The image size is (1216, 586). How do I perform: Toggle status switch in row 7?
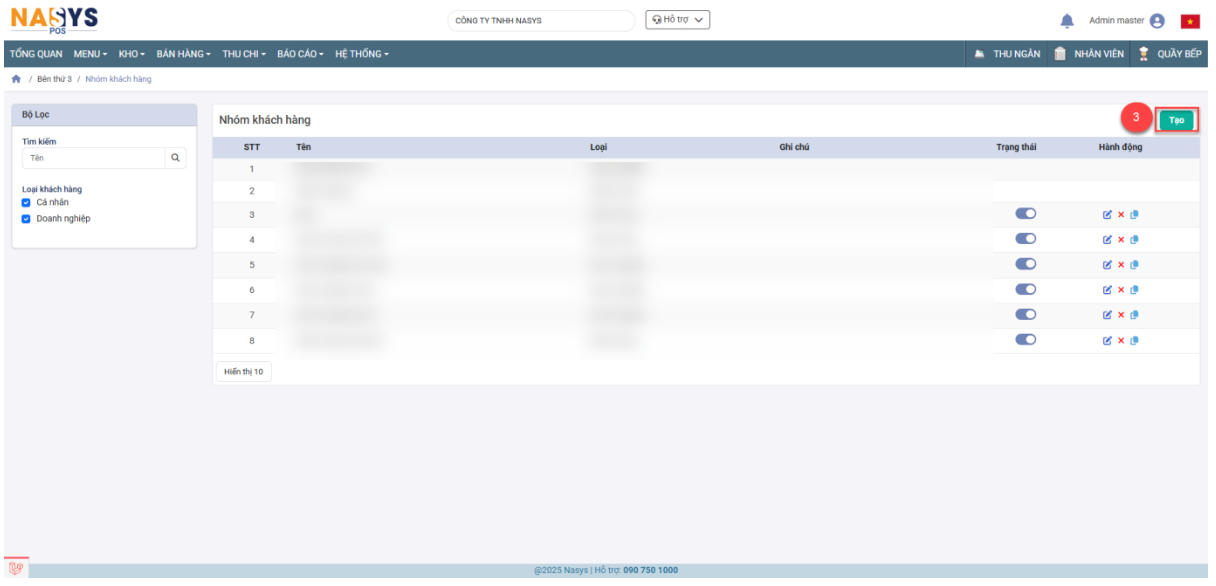[x=1025, y=313]
